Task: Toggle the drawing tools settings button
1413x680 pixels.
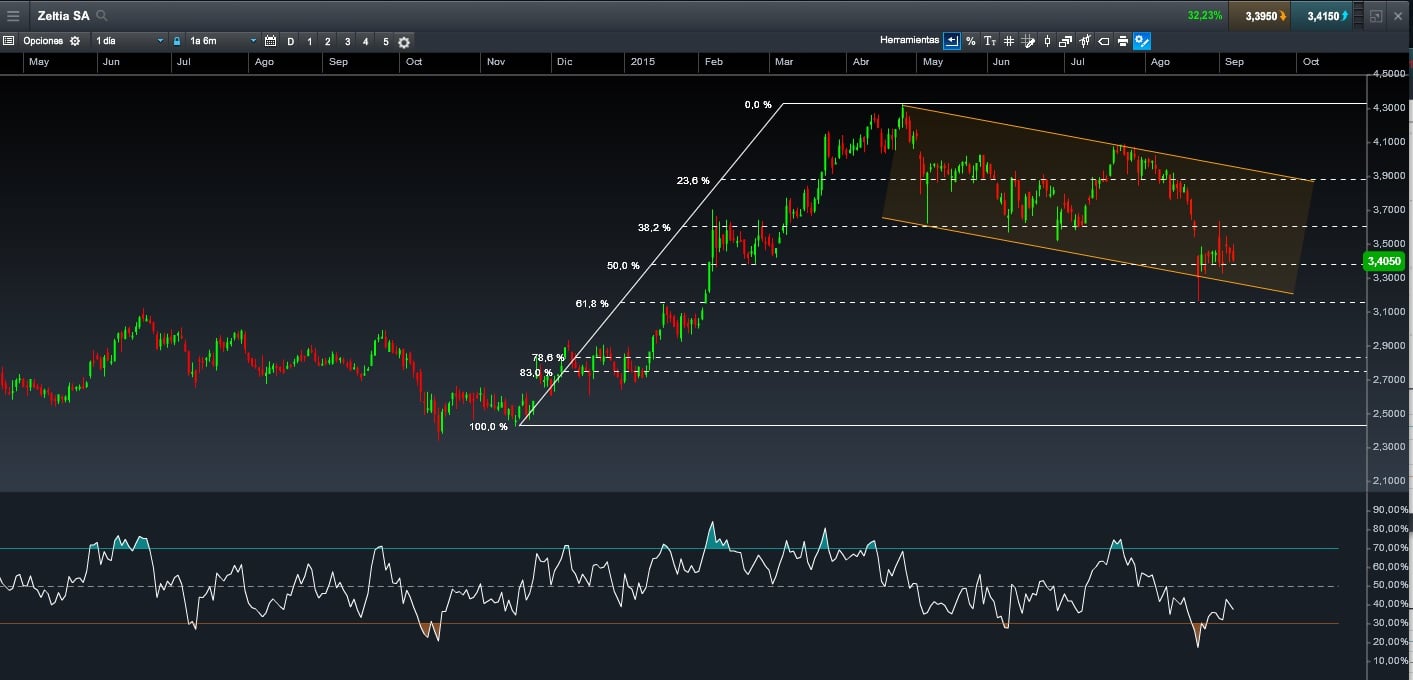Action: [1142, 41]
